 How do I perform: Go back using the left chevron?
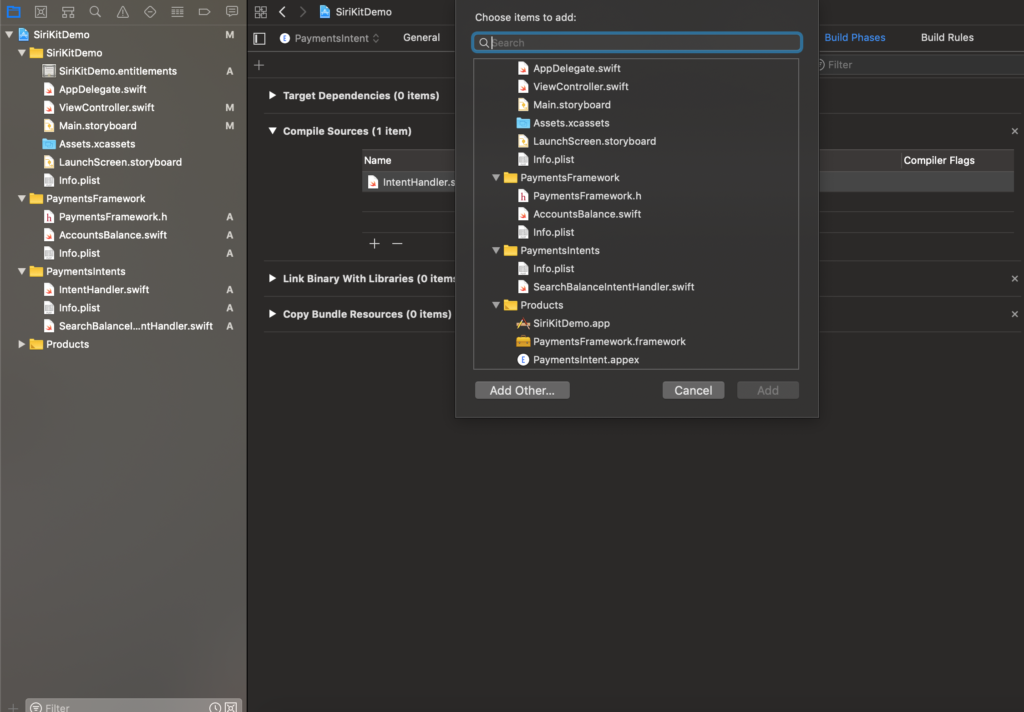pos(282,12)
